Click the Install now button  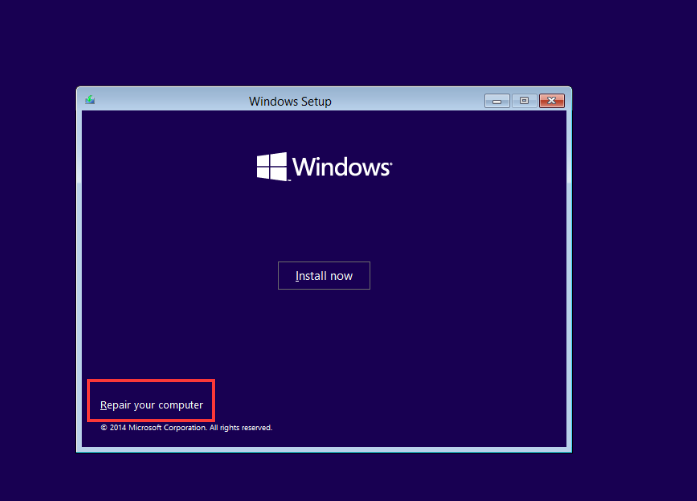coord(324,276)
